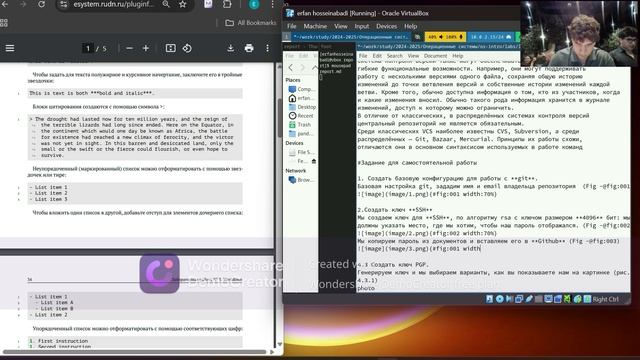Open the Chrome apps grid shortcut
Image resolution: width=640 pixels, height=360 pixels.
pos(4,23)
